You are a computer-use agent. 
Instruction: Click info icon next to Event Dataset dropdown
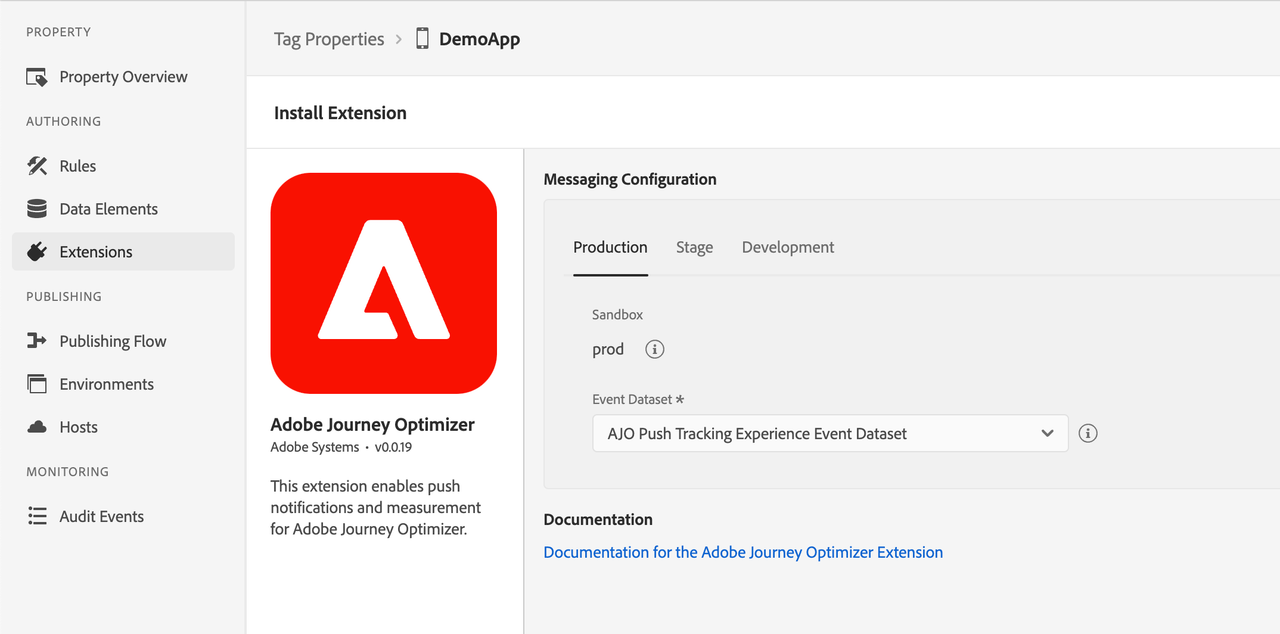tap(1088, 433)
